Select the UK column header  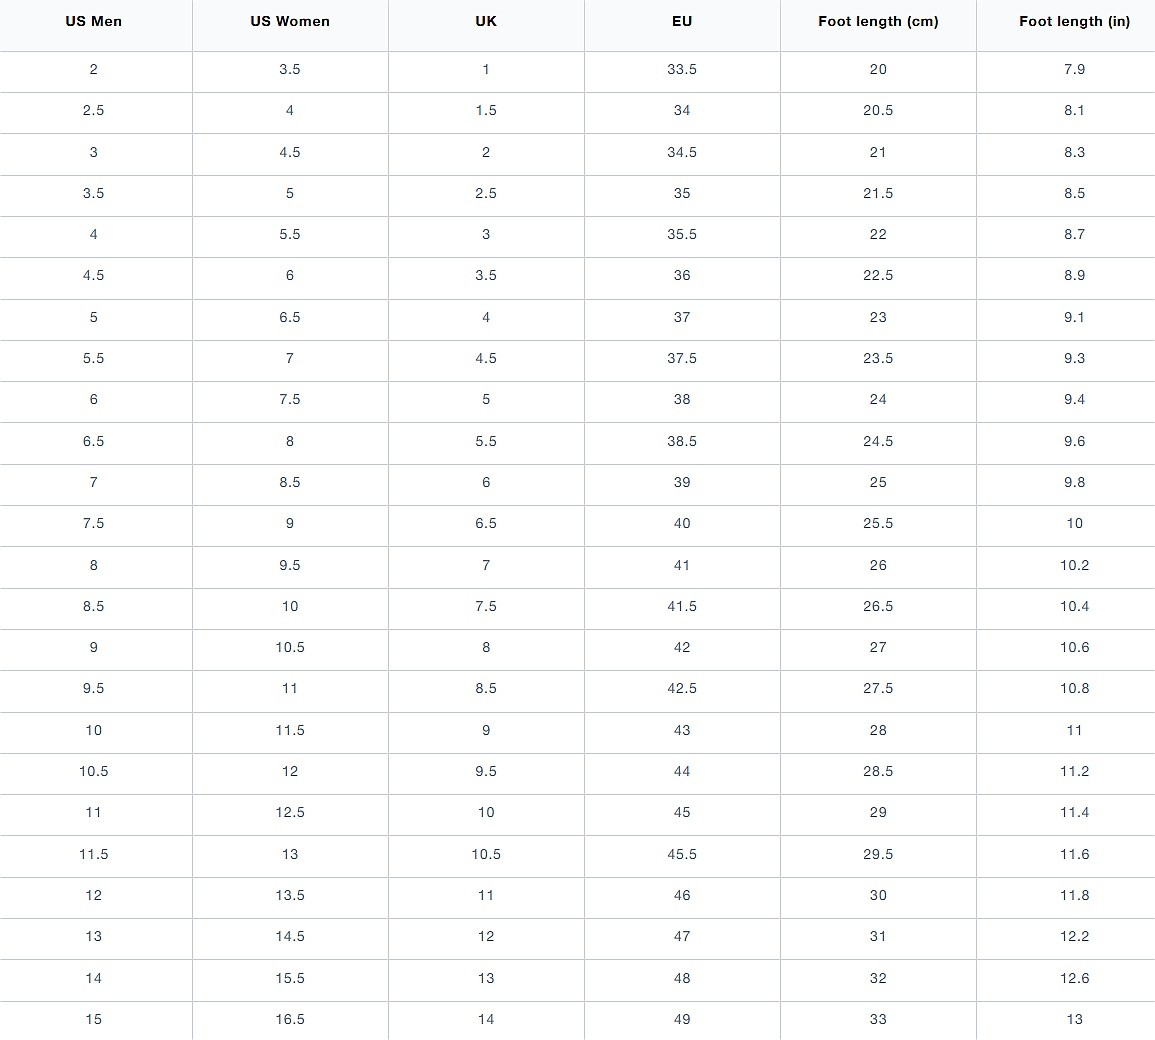[x=486, y=21]
